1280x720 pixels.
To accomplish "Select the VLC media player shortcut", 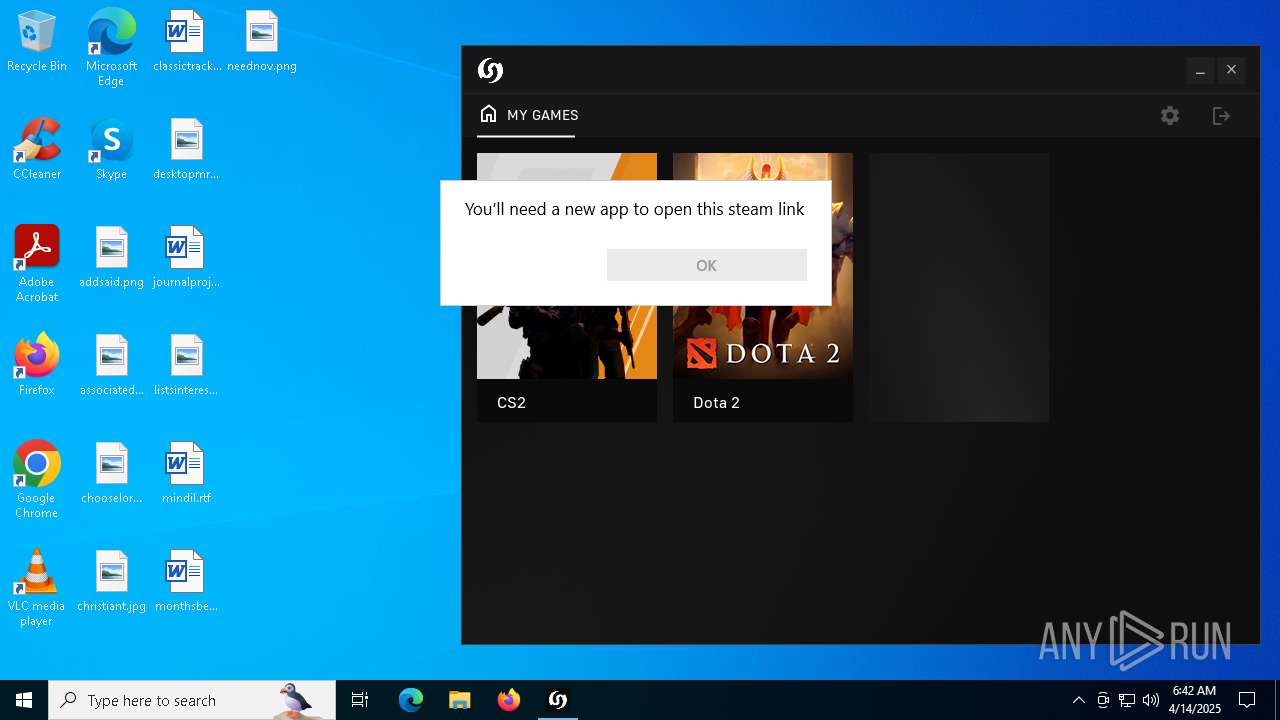I will [x=37, y=588].
